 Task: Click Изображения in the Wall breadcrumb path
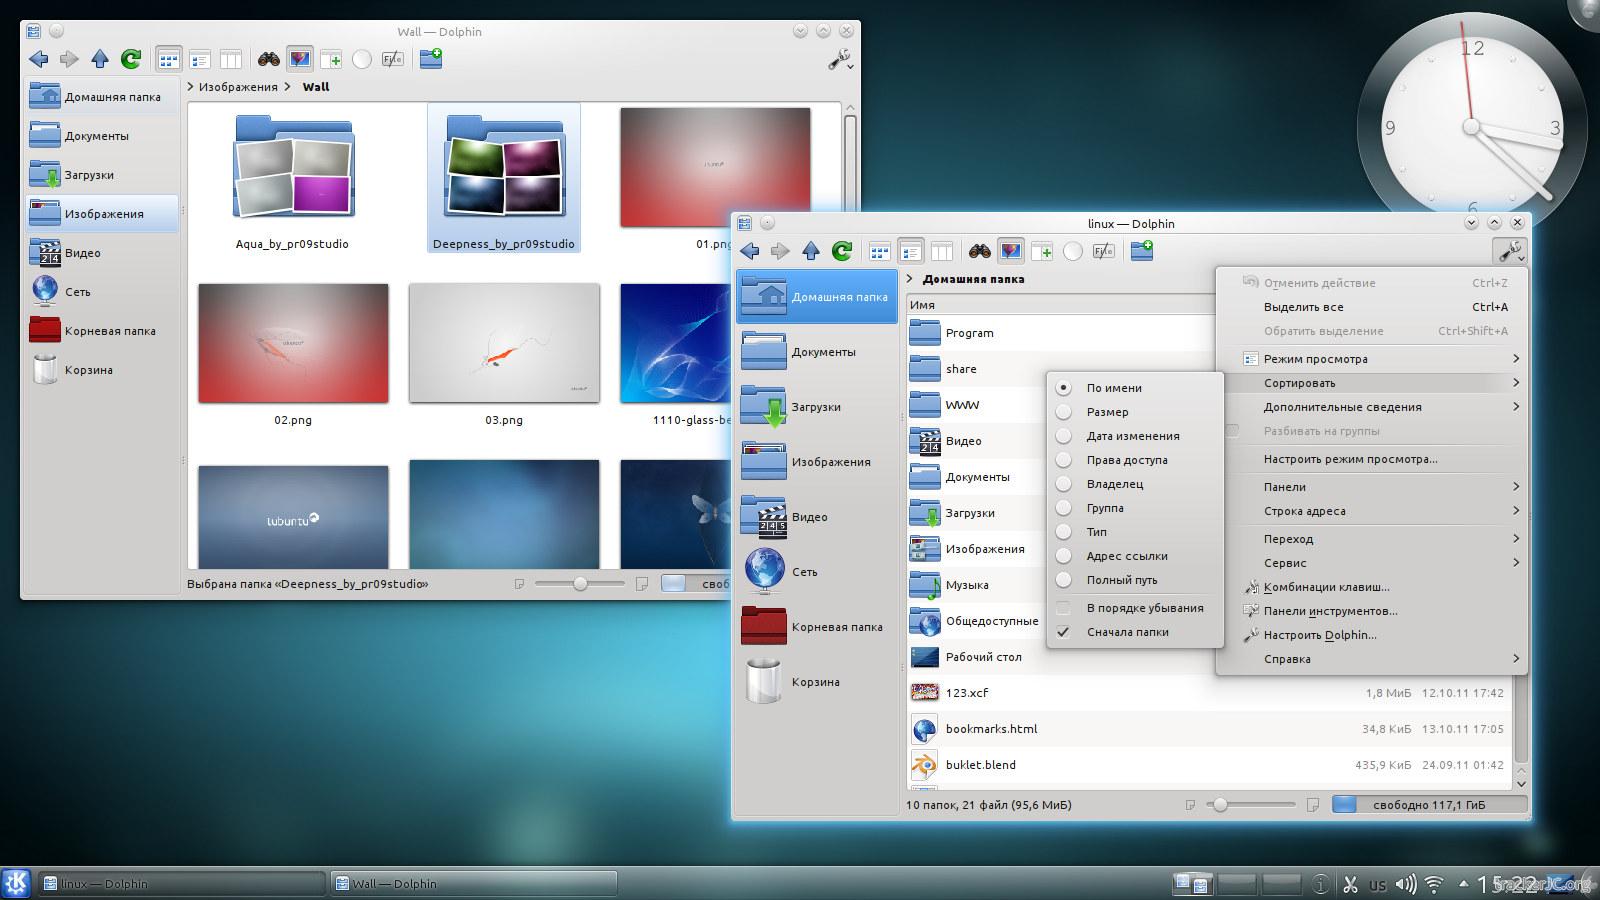pos(238,87)
